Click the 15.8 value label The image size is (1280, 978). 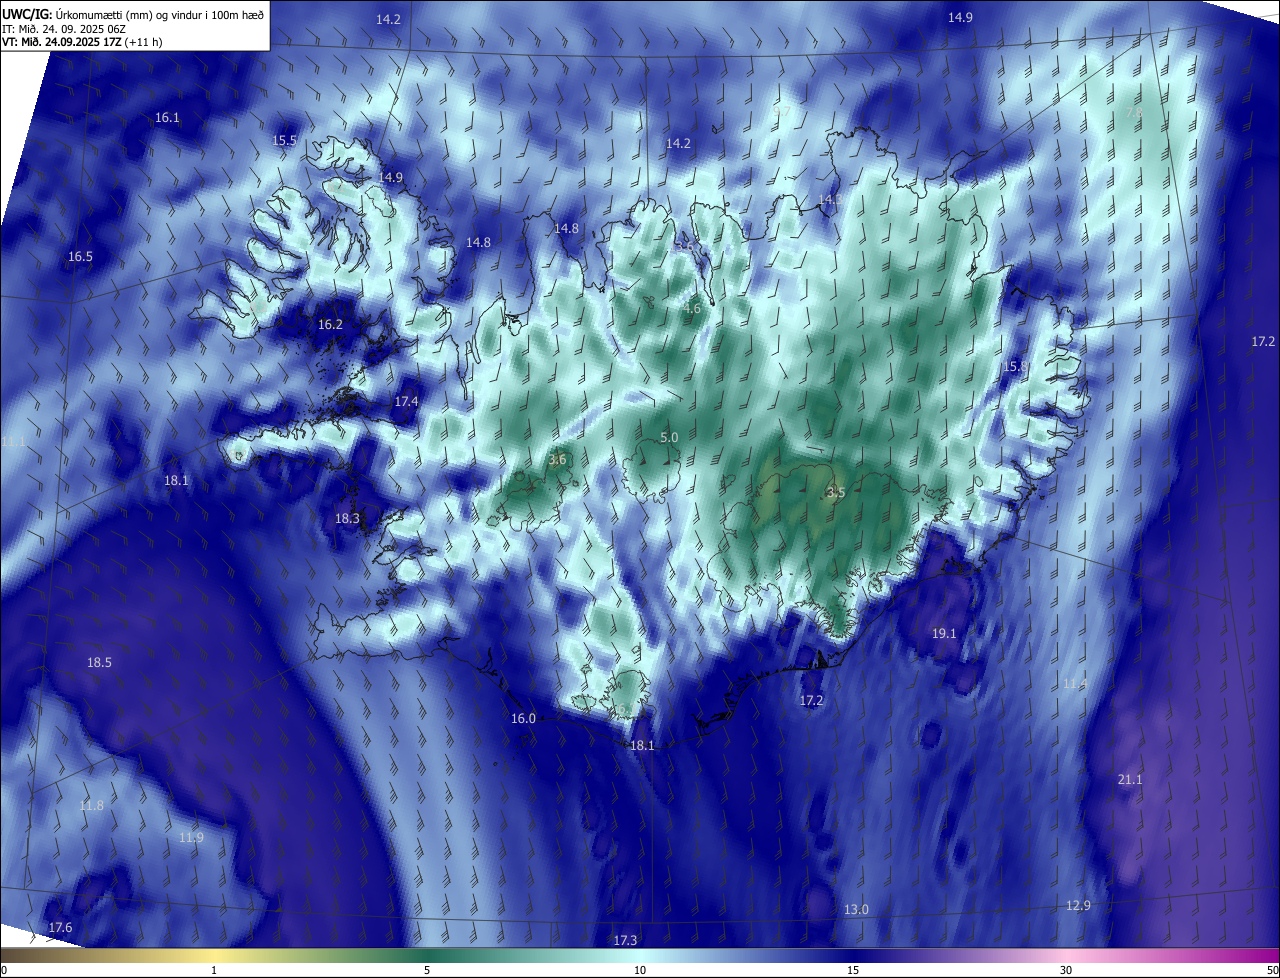coord(1015,367)
